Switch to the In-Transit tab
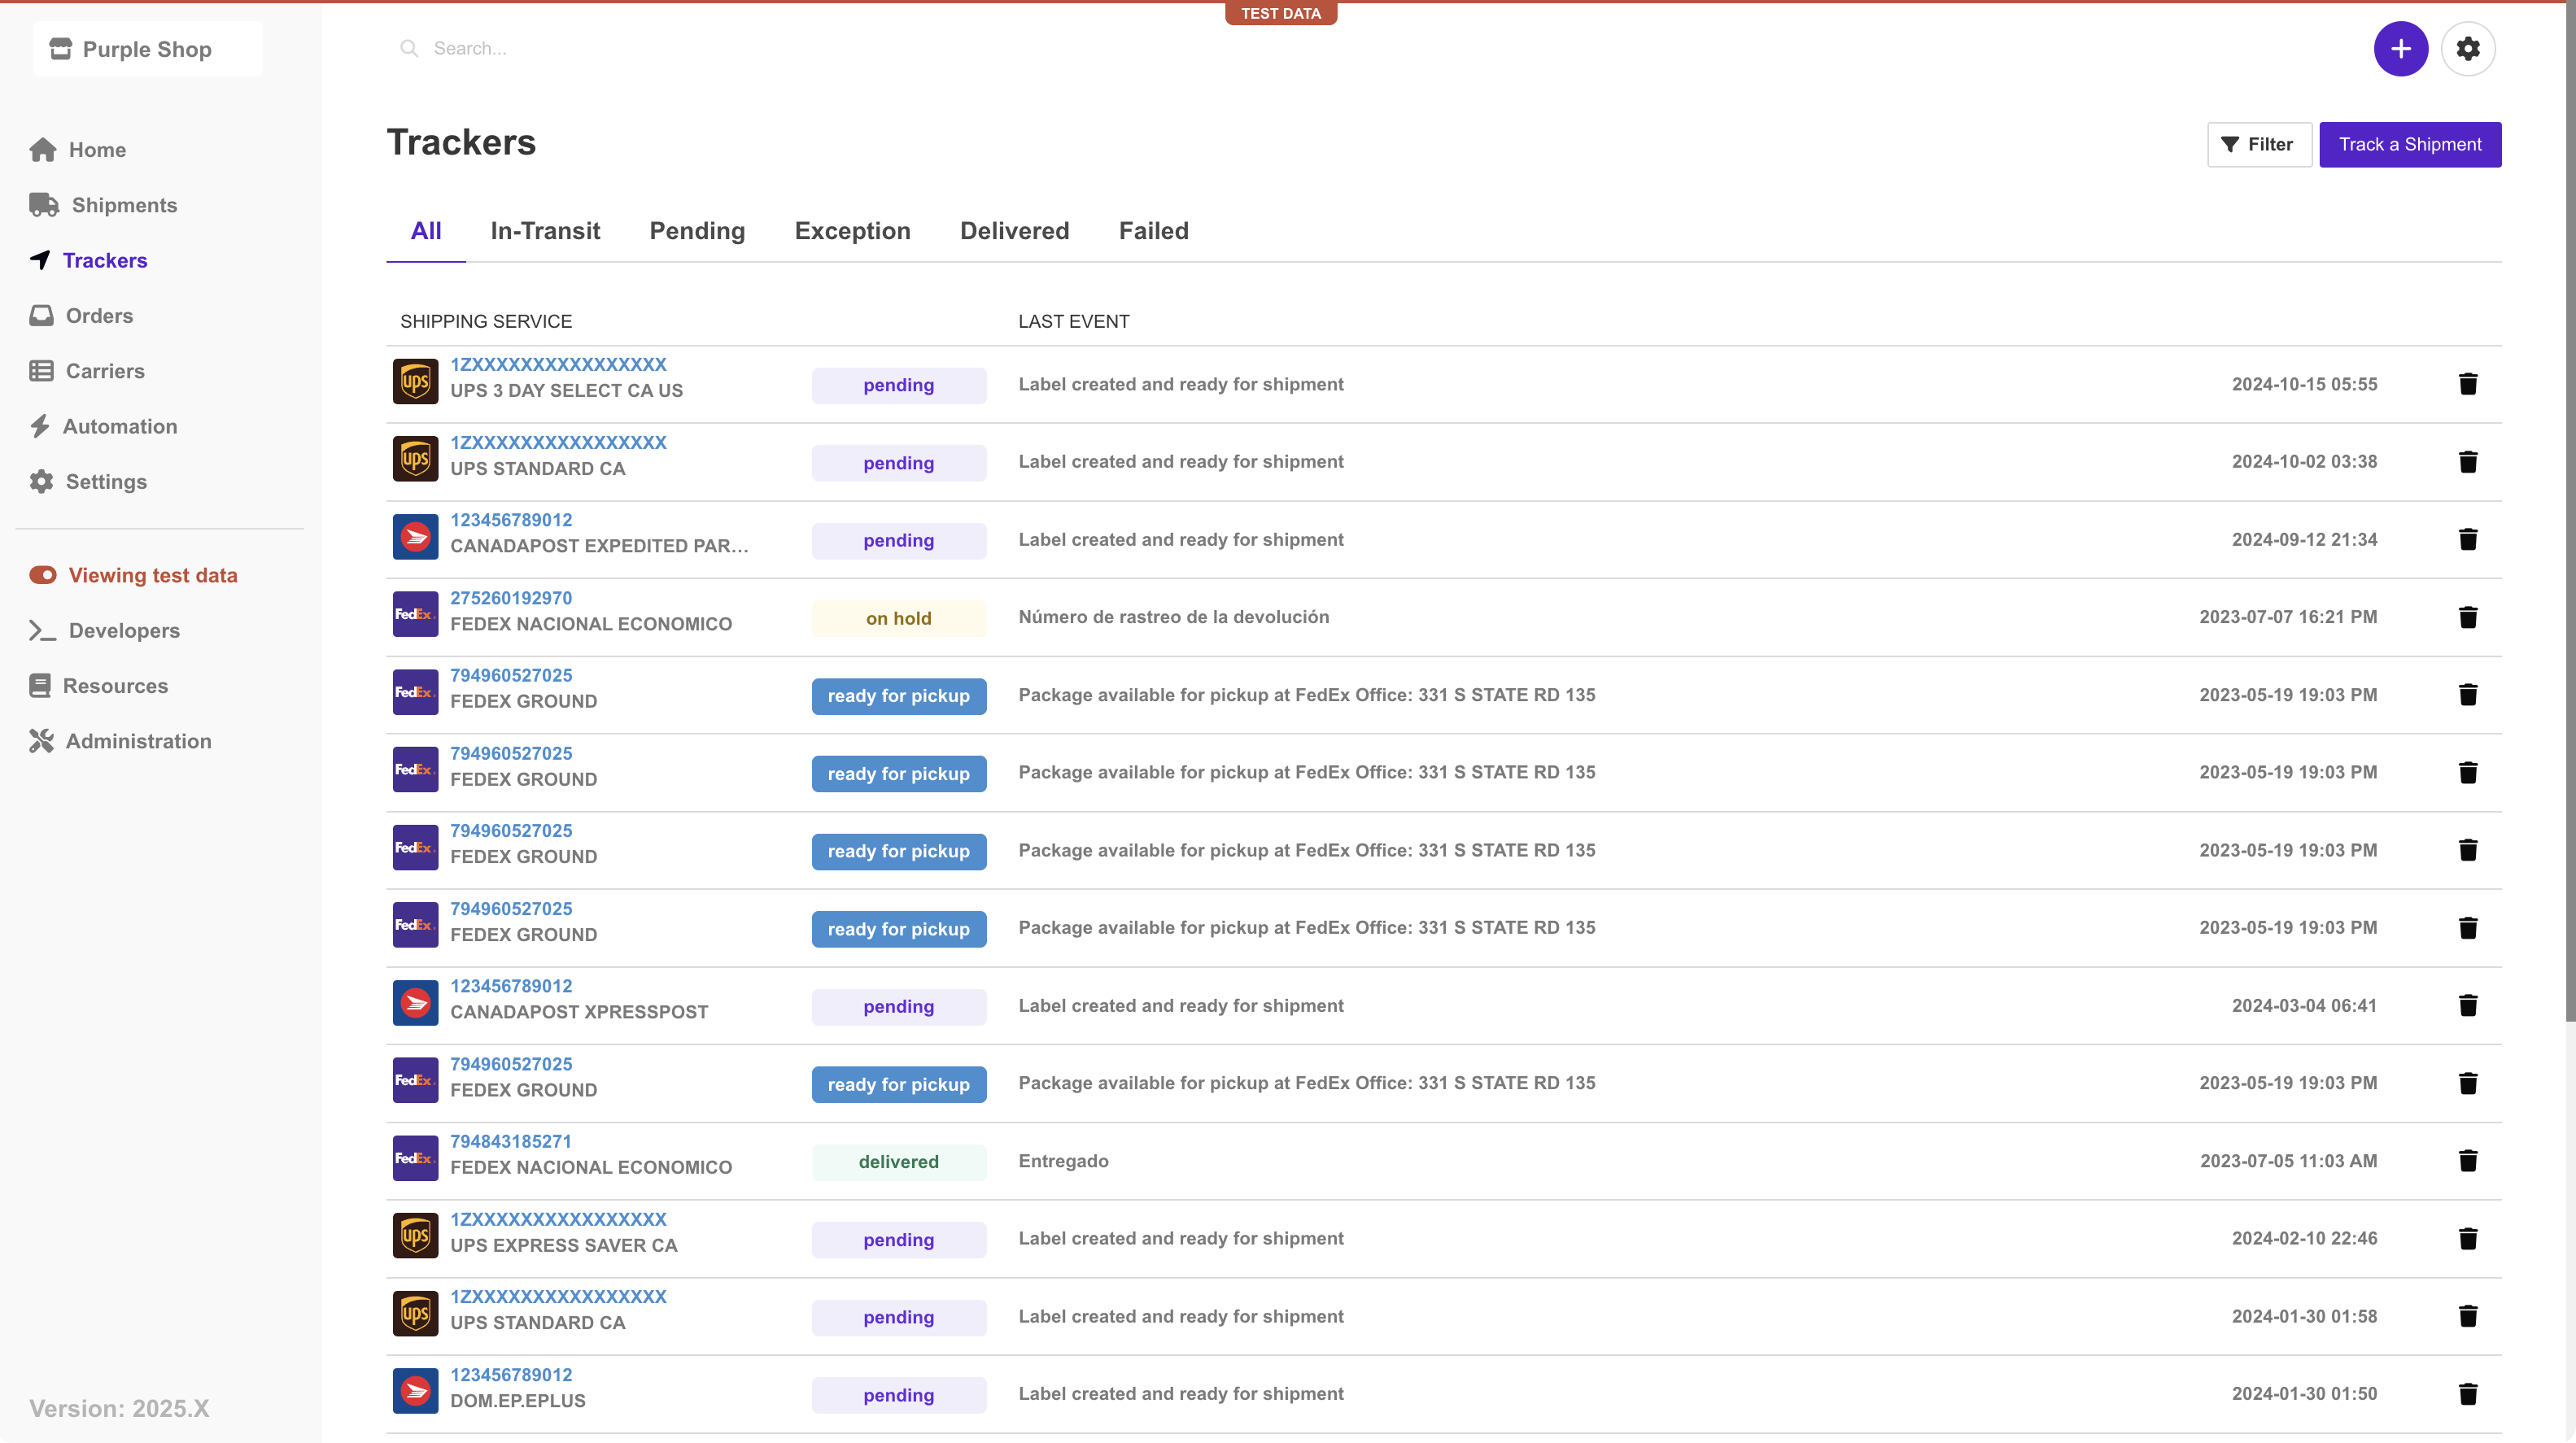This screenshot has height=1443, width=2576. pyautogui.click(x=545, y=231)
